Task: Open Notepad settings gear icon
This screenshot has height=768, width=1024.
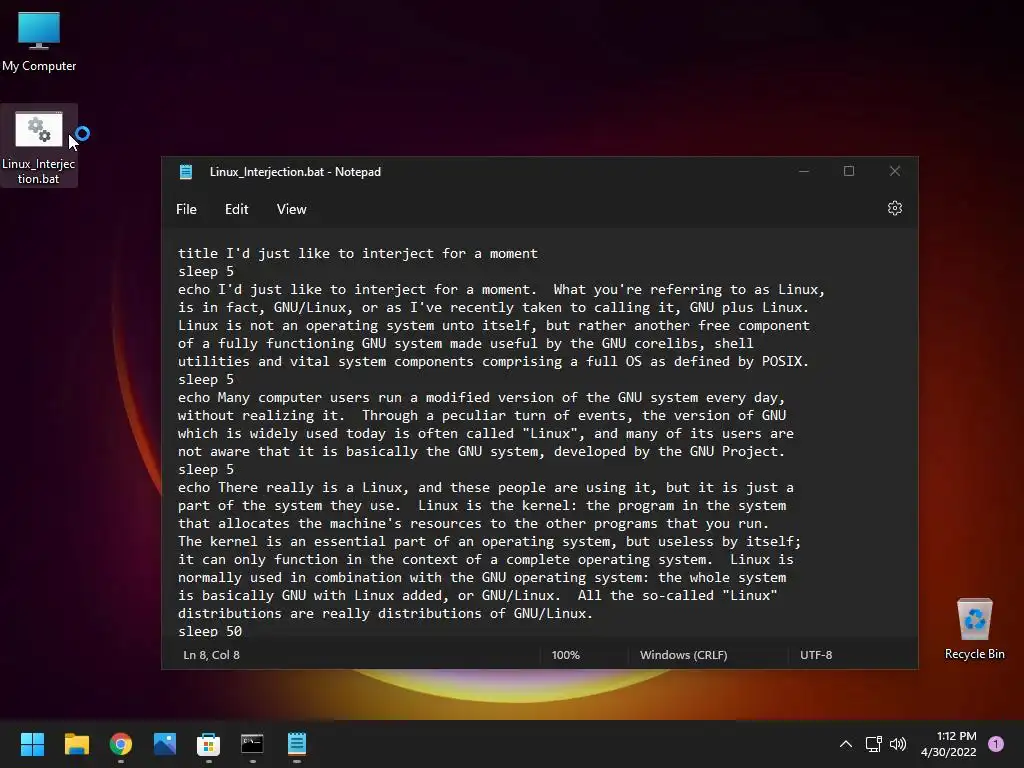Action: (x=895, y=208)
